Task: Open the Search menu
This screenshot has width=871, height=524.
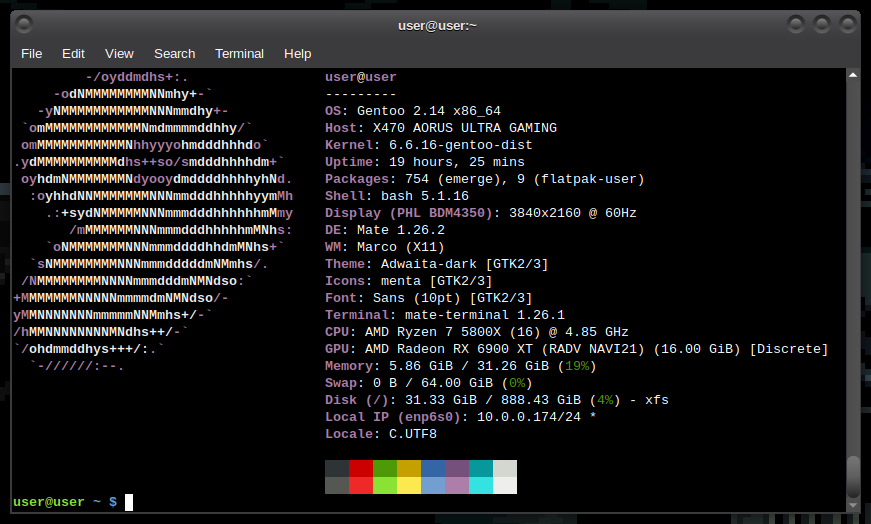Action: pos(174,54)
